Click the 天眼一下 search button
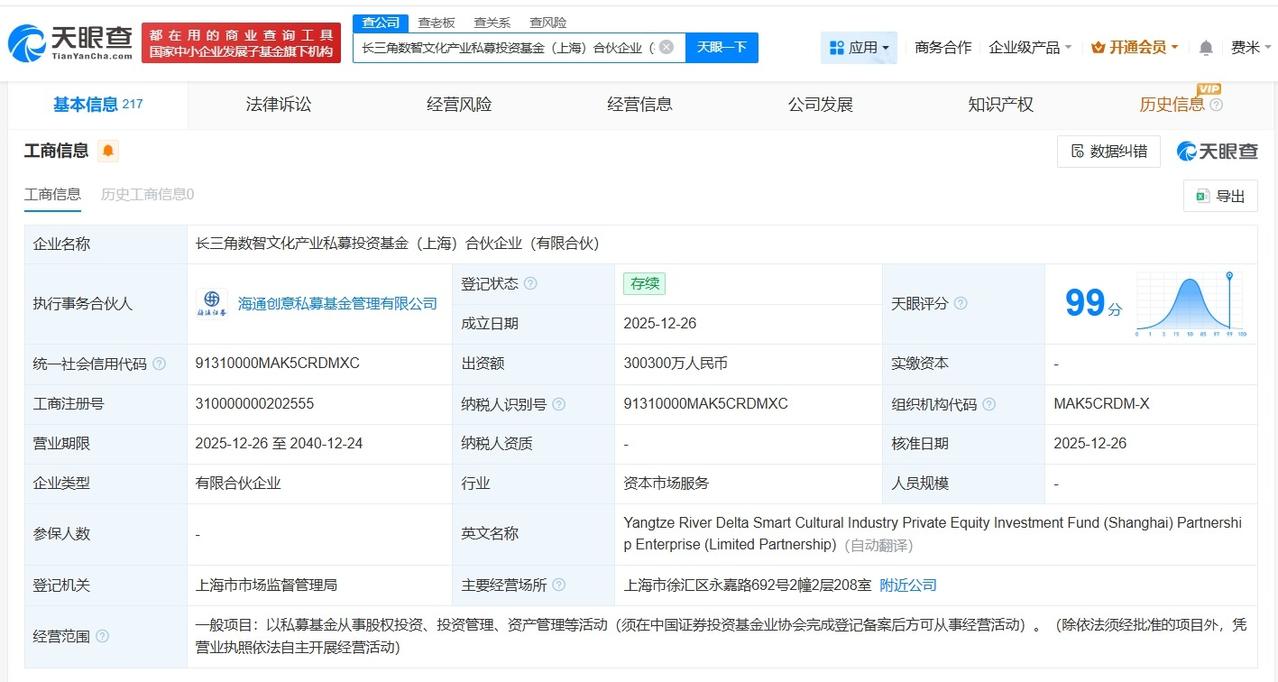1278x682 pixels. point(722,47)
